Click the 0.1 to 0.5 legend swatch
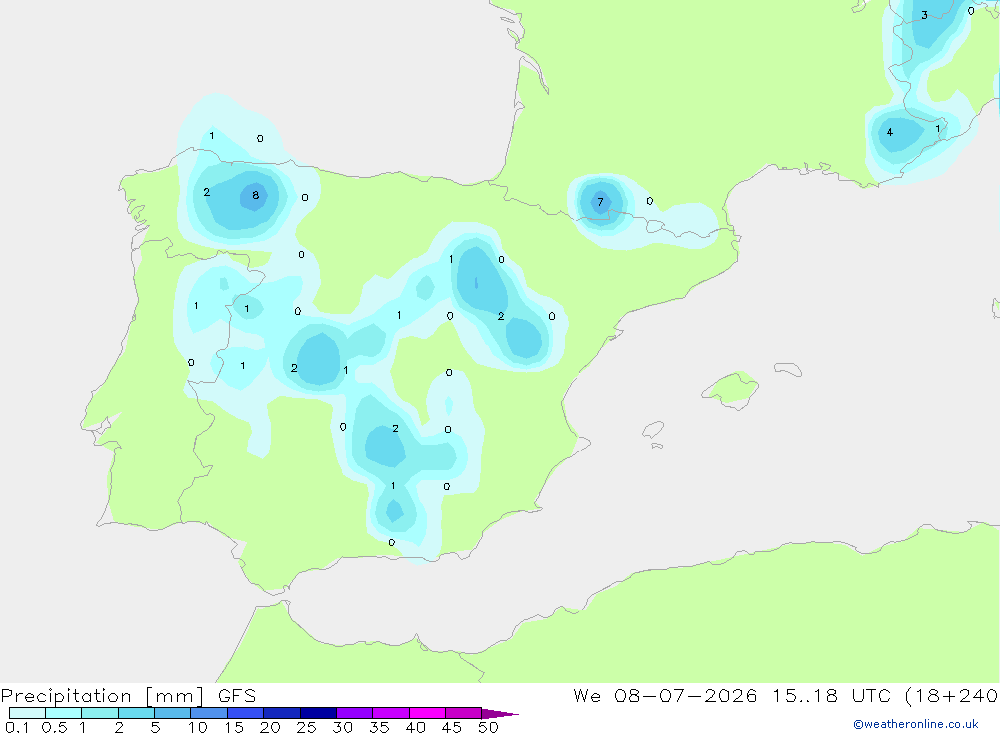 pyautogui.click(x=27, y=713)
